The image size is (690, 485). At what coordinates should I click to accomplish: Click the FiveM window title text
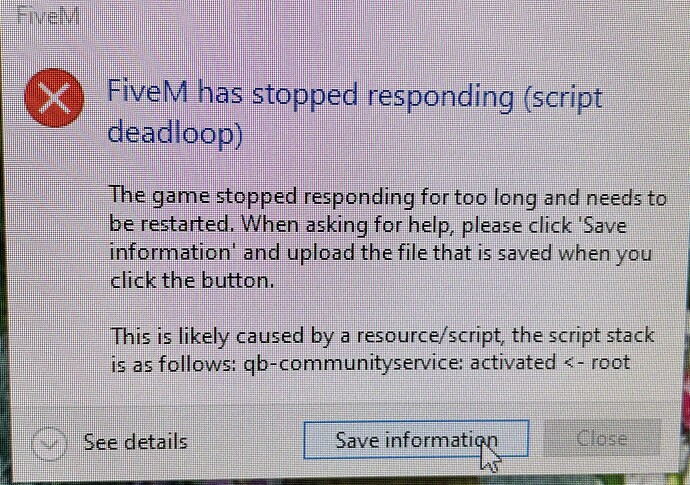tap(48, 15)
